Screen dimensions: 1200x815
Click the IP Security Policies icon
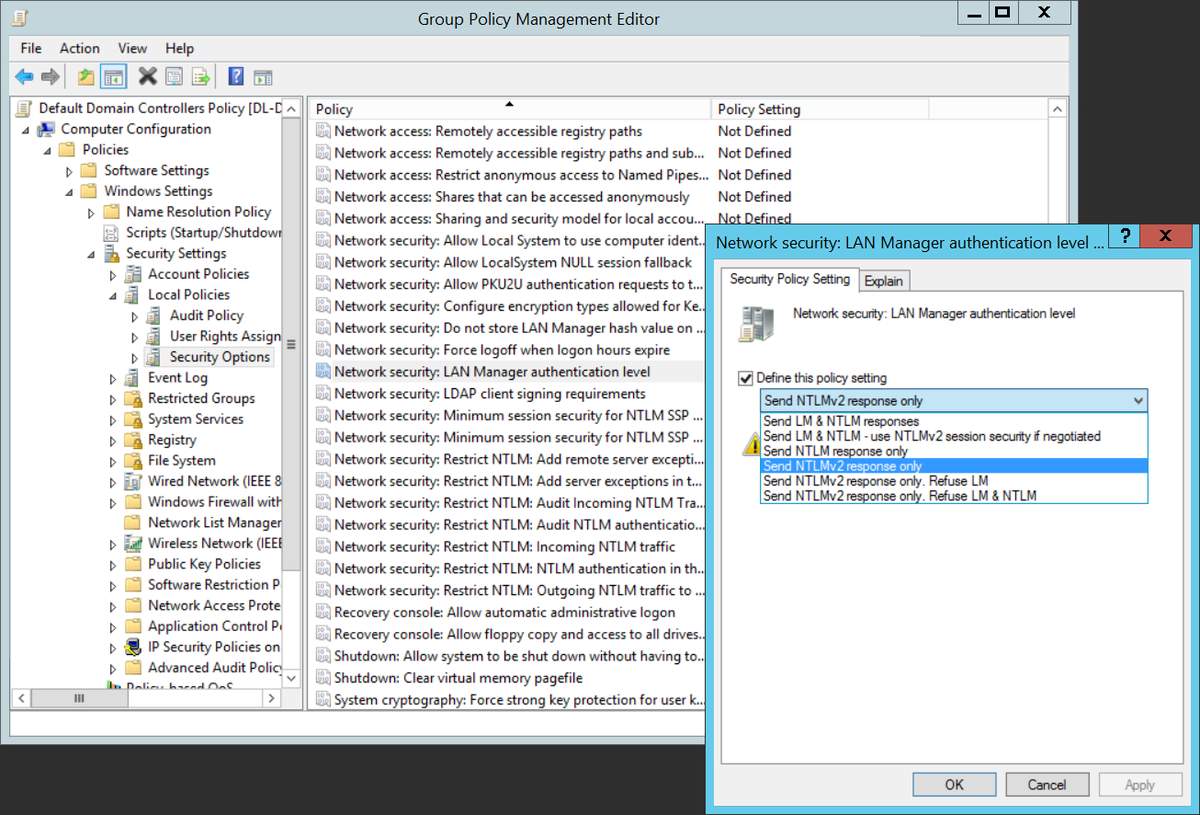pos(133,647)
